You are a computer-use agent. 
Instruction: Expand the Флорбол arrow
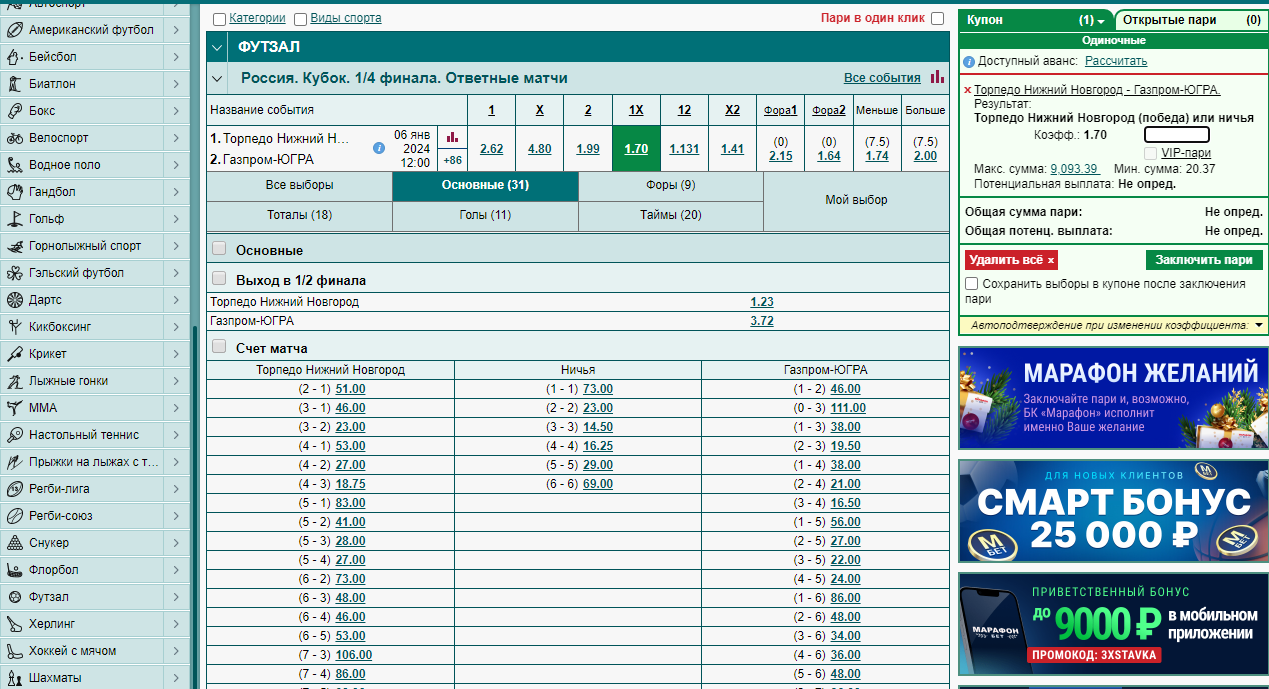[175, 570]
